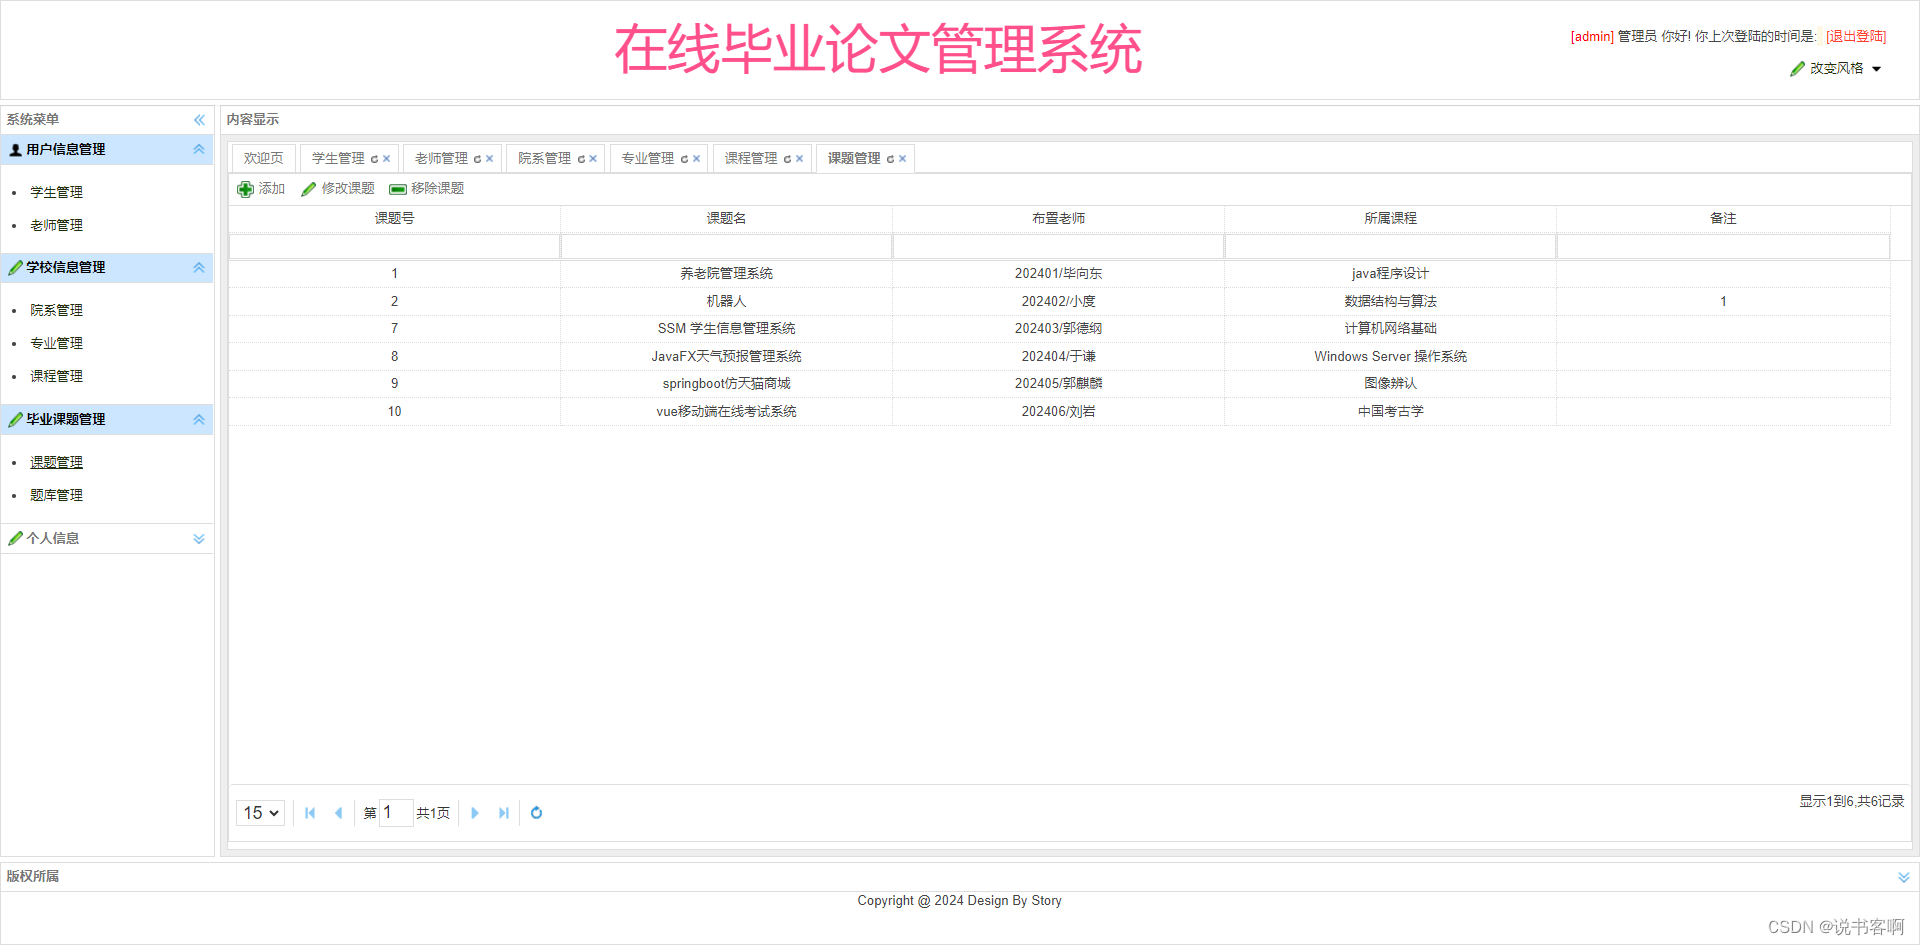The width and height of the screenshot is (1920, 945).
Task: Open 课程管理 in the sidebar
Action: pos(57,377)
